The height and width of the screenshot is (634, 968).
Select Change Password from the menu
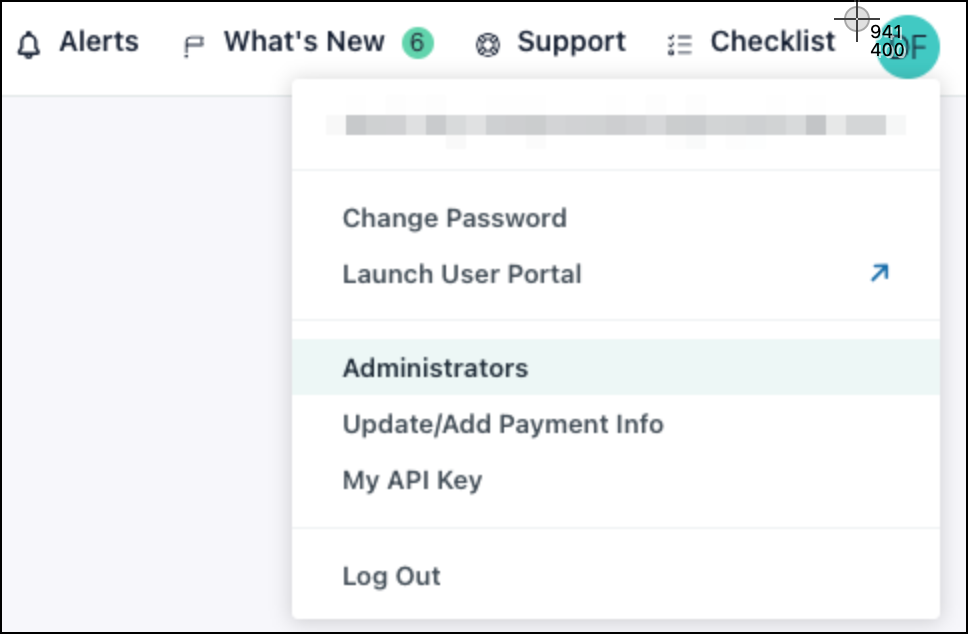[x=454, y=218]
